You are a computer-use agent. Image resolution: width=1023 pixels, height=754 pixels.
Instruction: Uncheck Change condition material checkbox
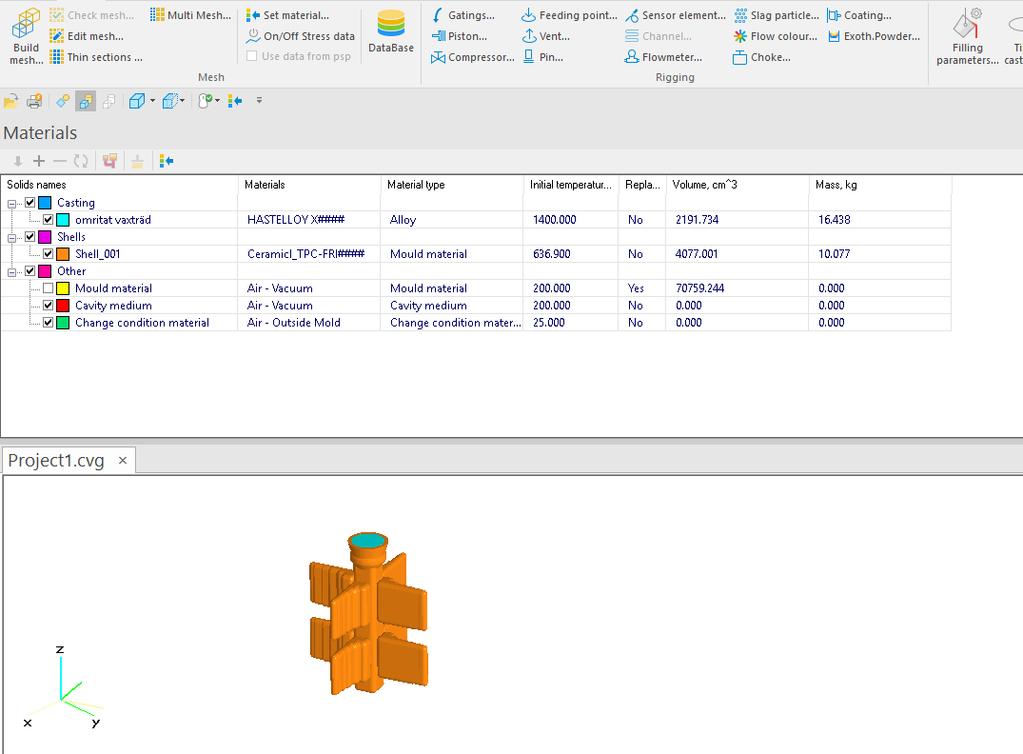48,322
